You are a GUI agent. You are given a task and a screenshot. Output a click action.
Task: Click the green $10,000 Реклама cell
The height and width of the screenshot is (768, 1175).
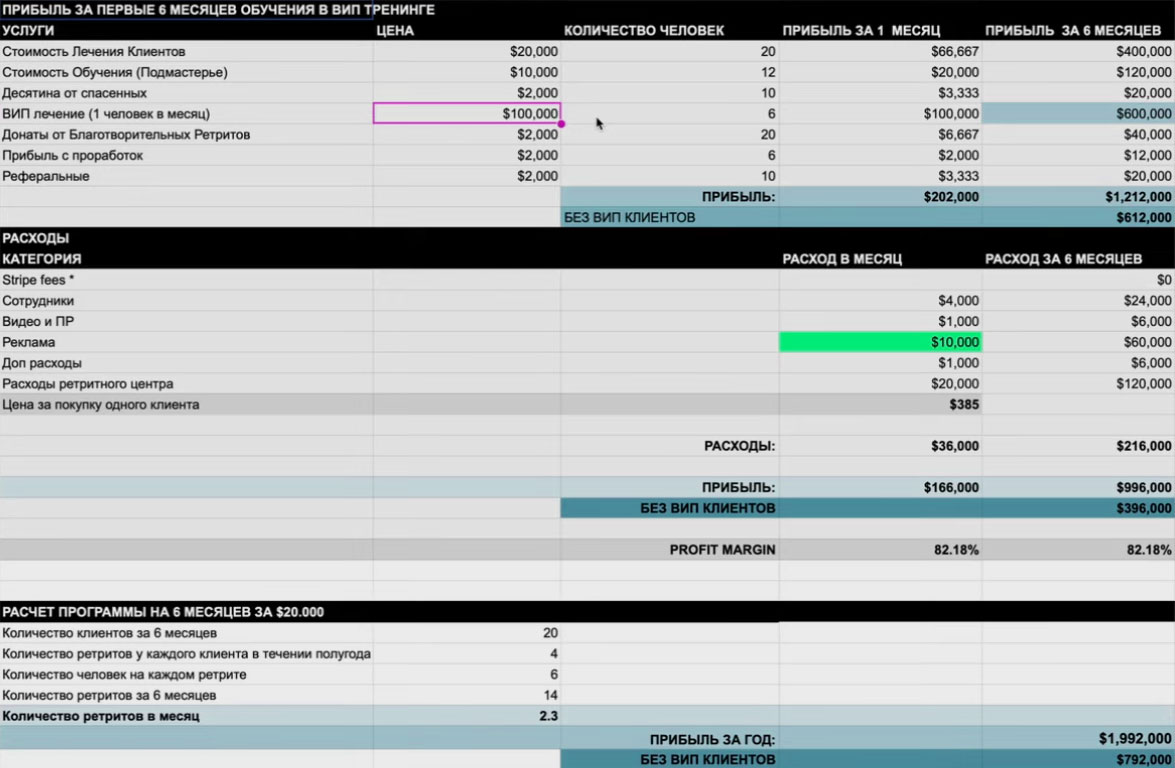pos(881,342)
